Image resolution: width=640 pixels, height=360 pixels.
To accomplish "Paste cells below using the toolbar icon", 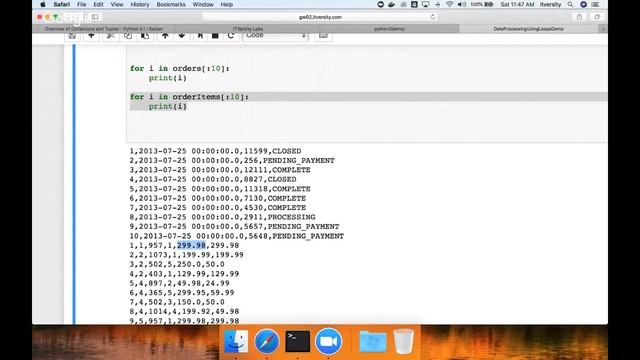I will coord(145,36).
